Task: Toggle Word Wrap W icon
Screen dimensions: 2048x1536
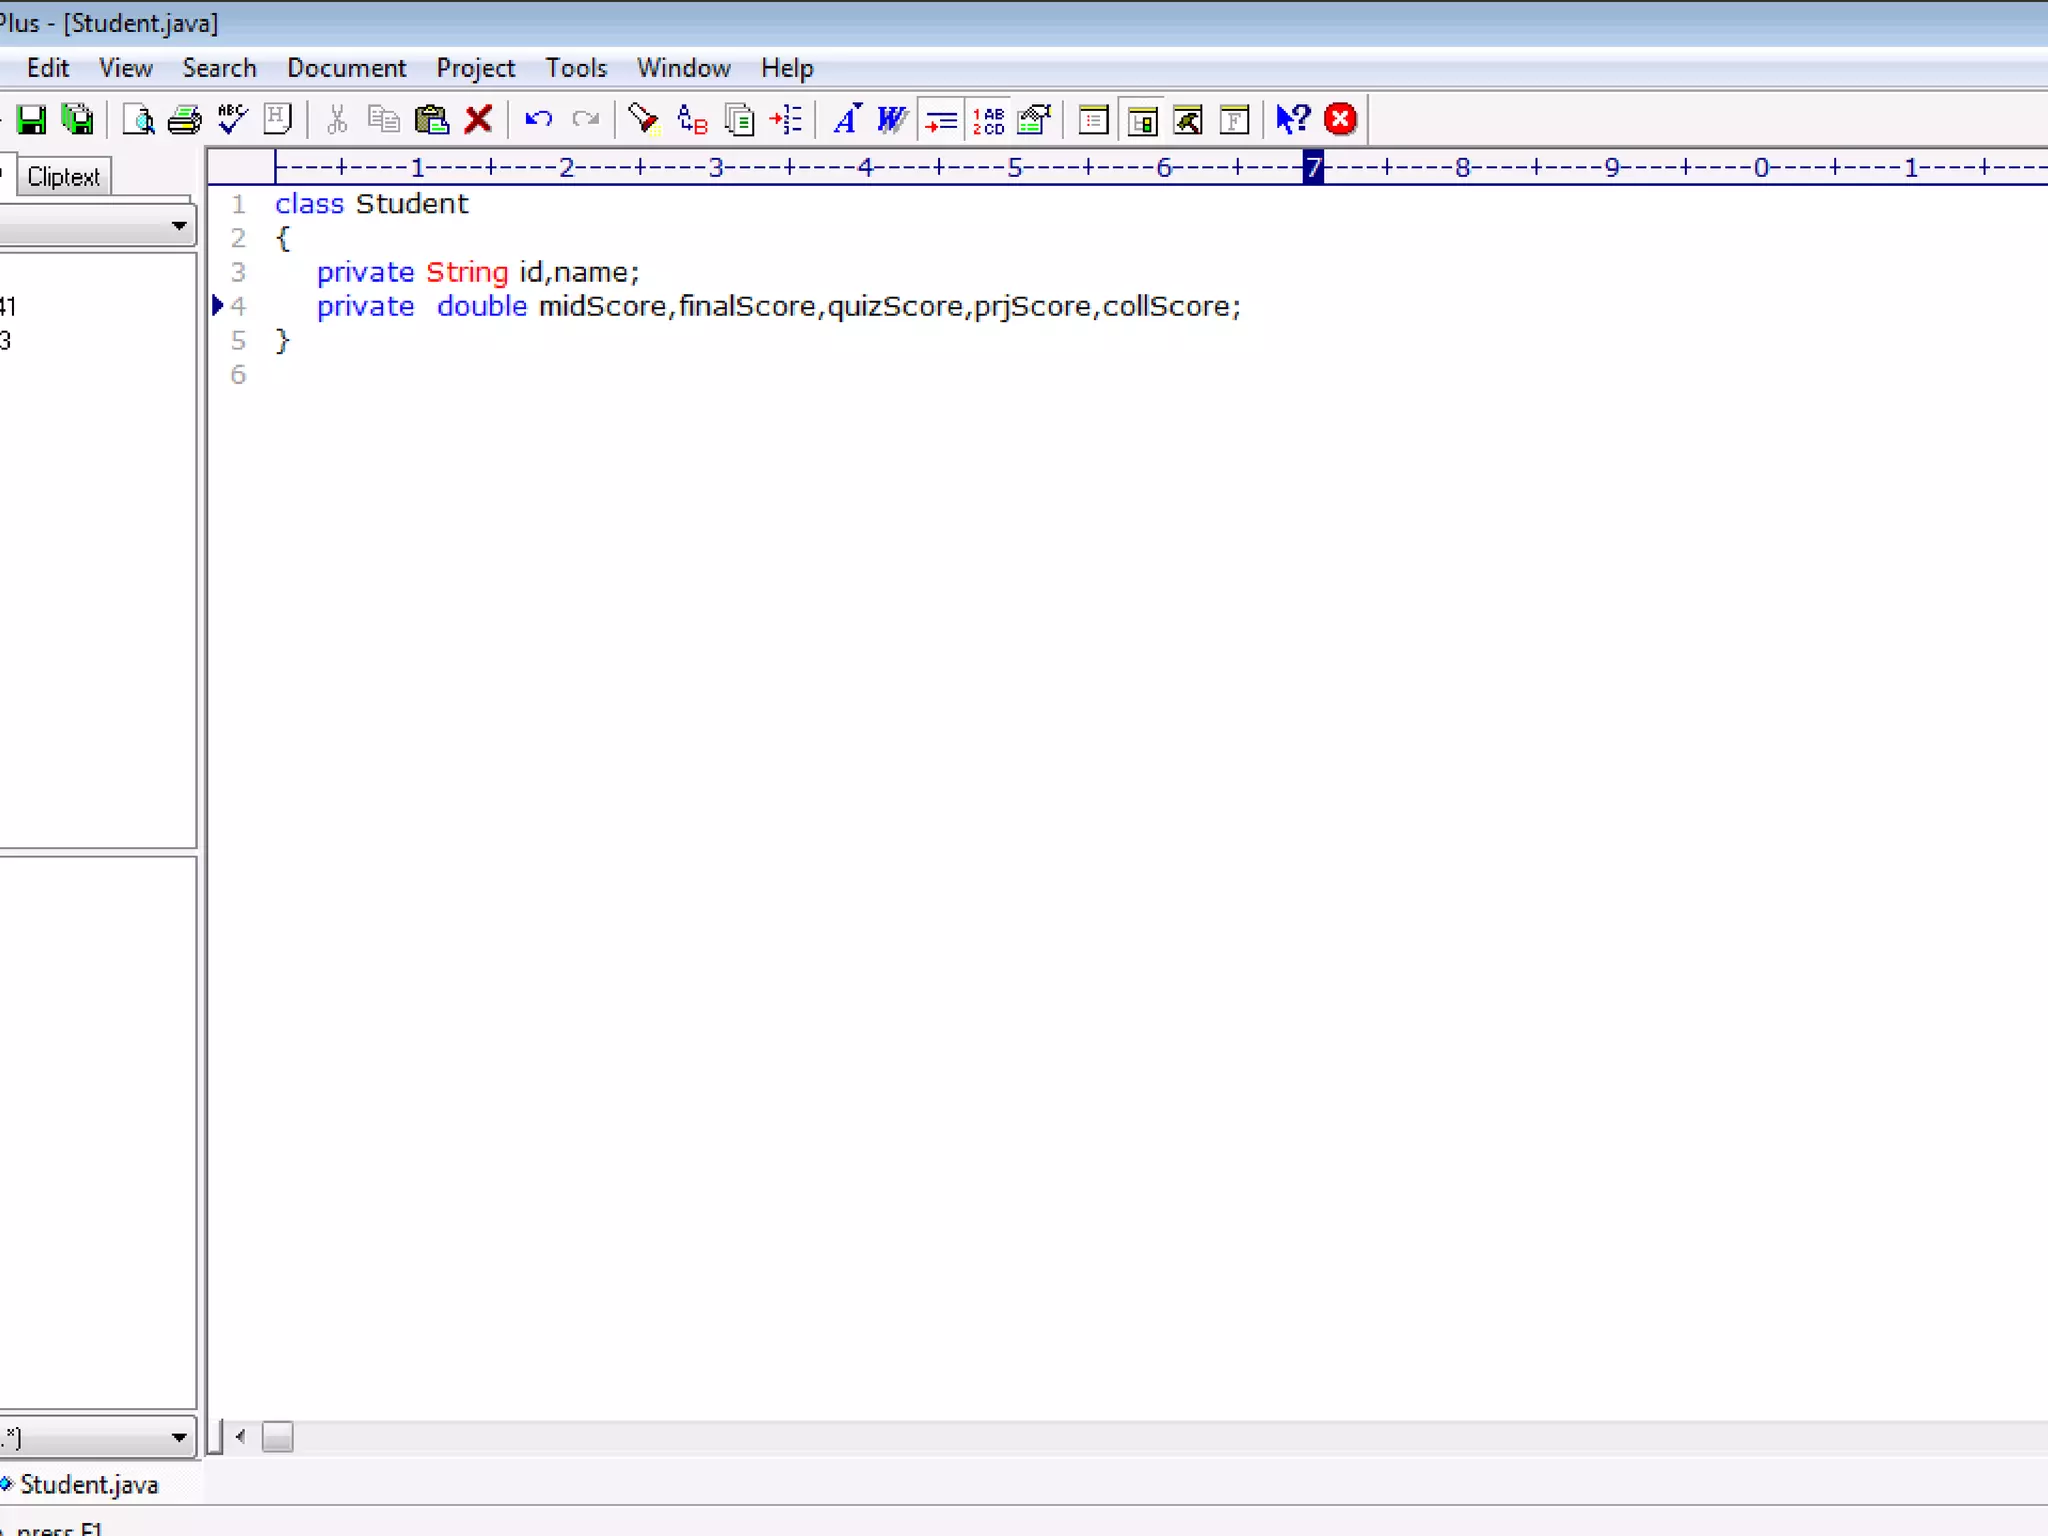Action: (890, 120)
